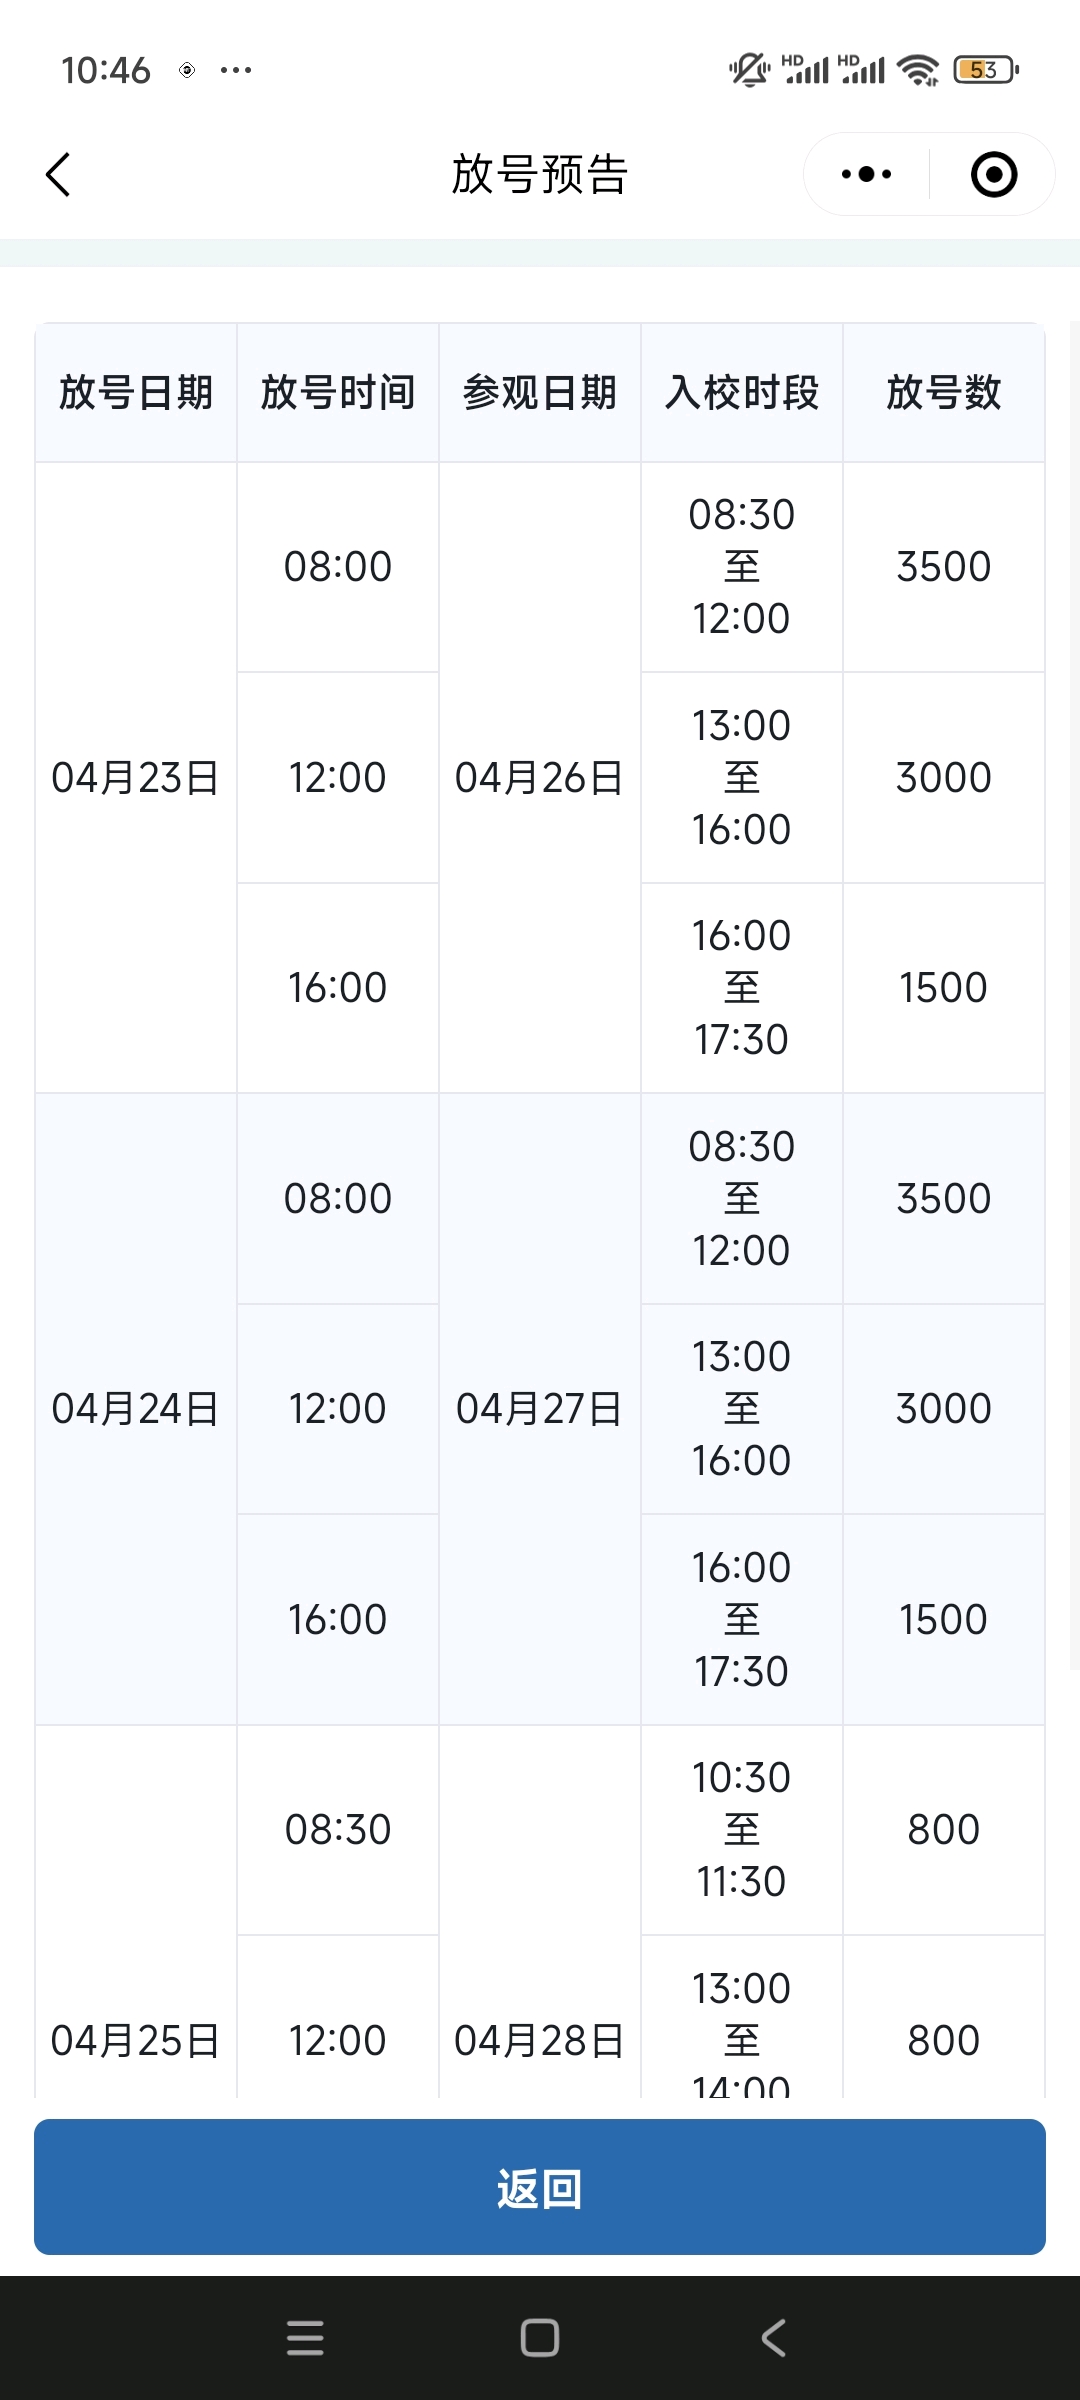Tap the 放号预告 page title

coord(540,175)
